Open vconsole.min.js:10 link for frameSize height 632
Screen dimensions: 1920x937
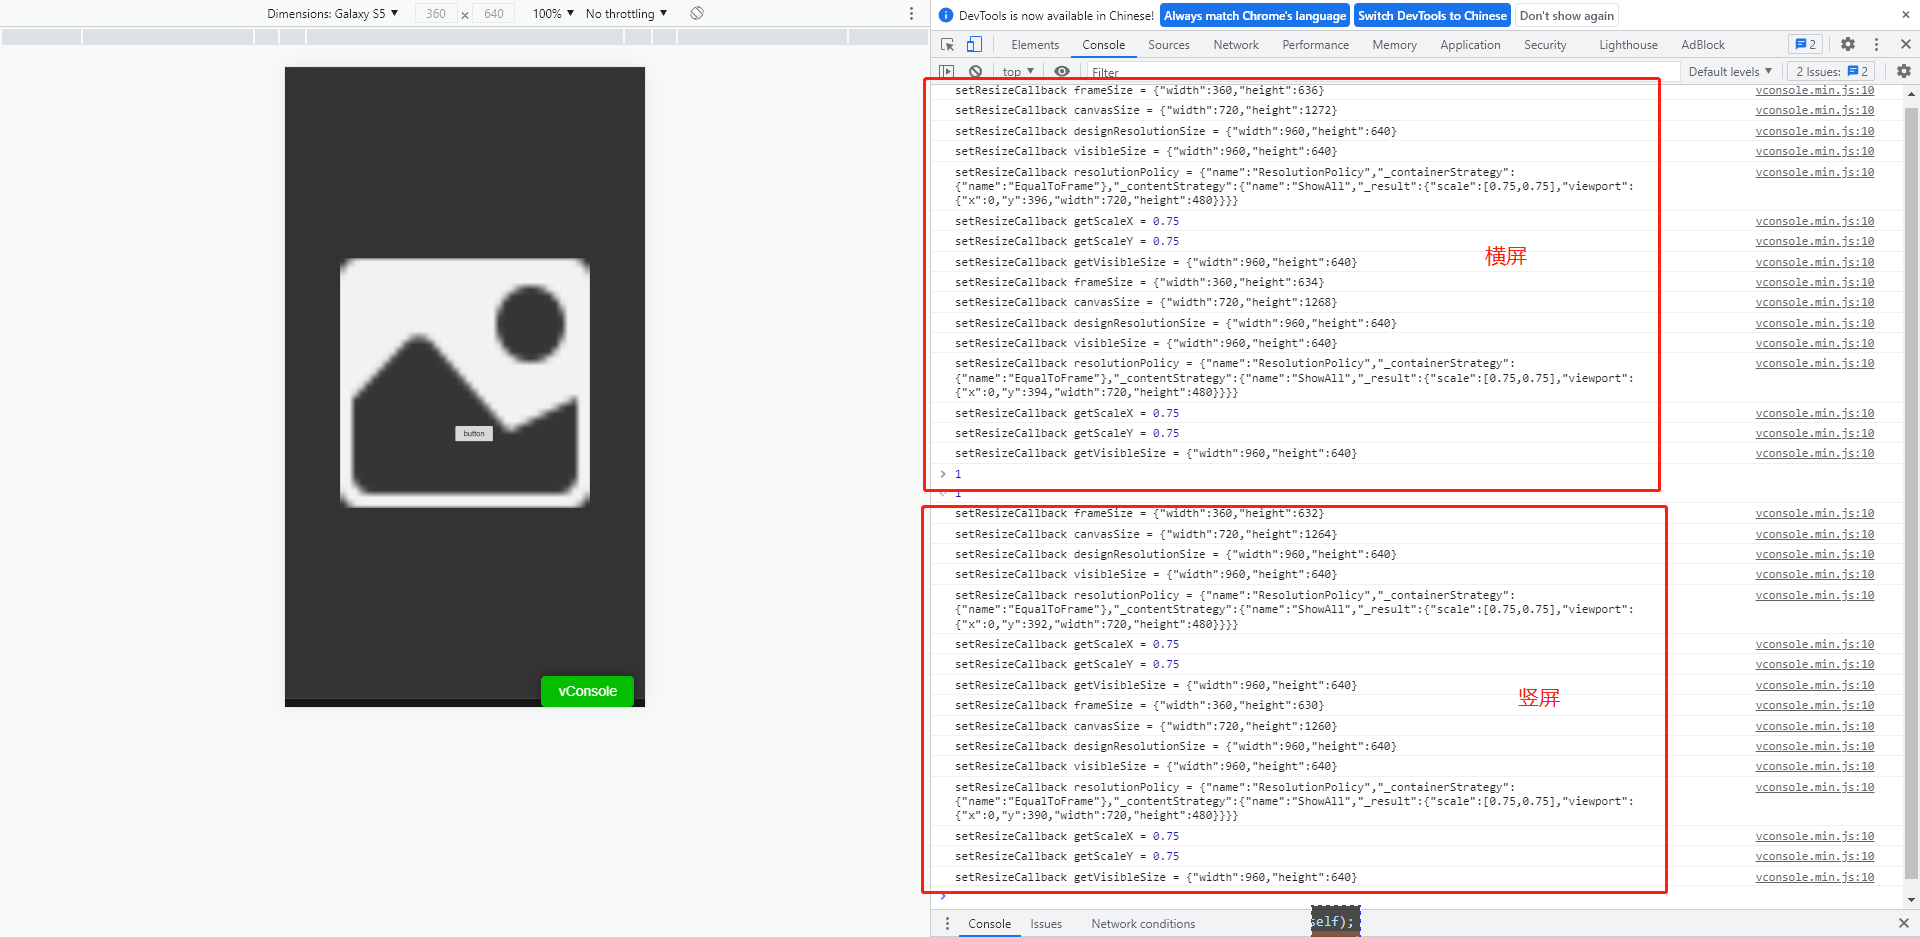click(1814, 513)
